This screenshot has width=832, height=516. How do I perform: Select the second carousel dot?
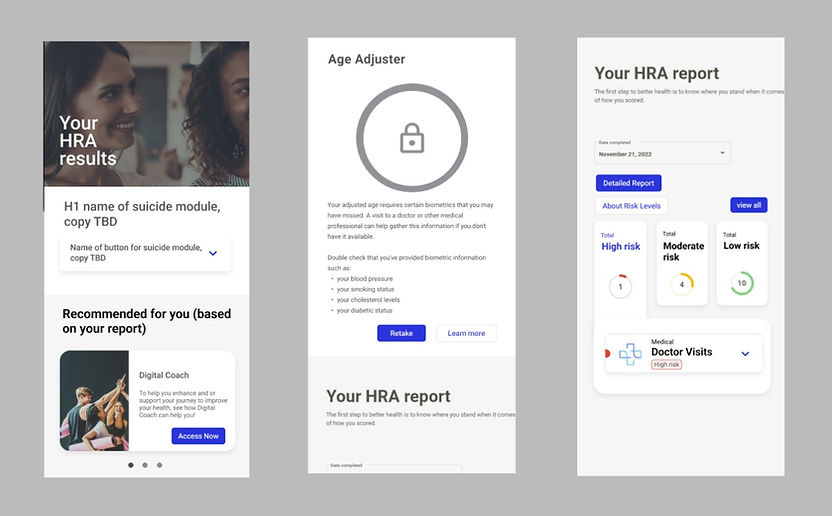[145, 465]
